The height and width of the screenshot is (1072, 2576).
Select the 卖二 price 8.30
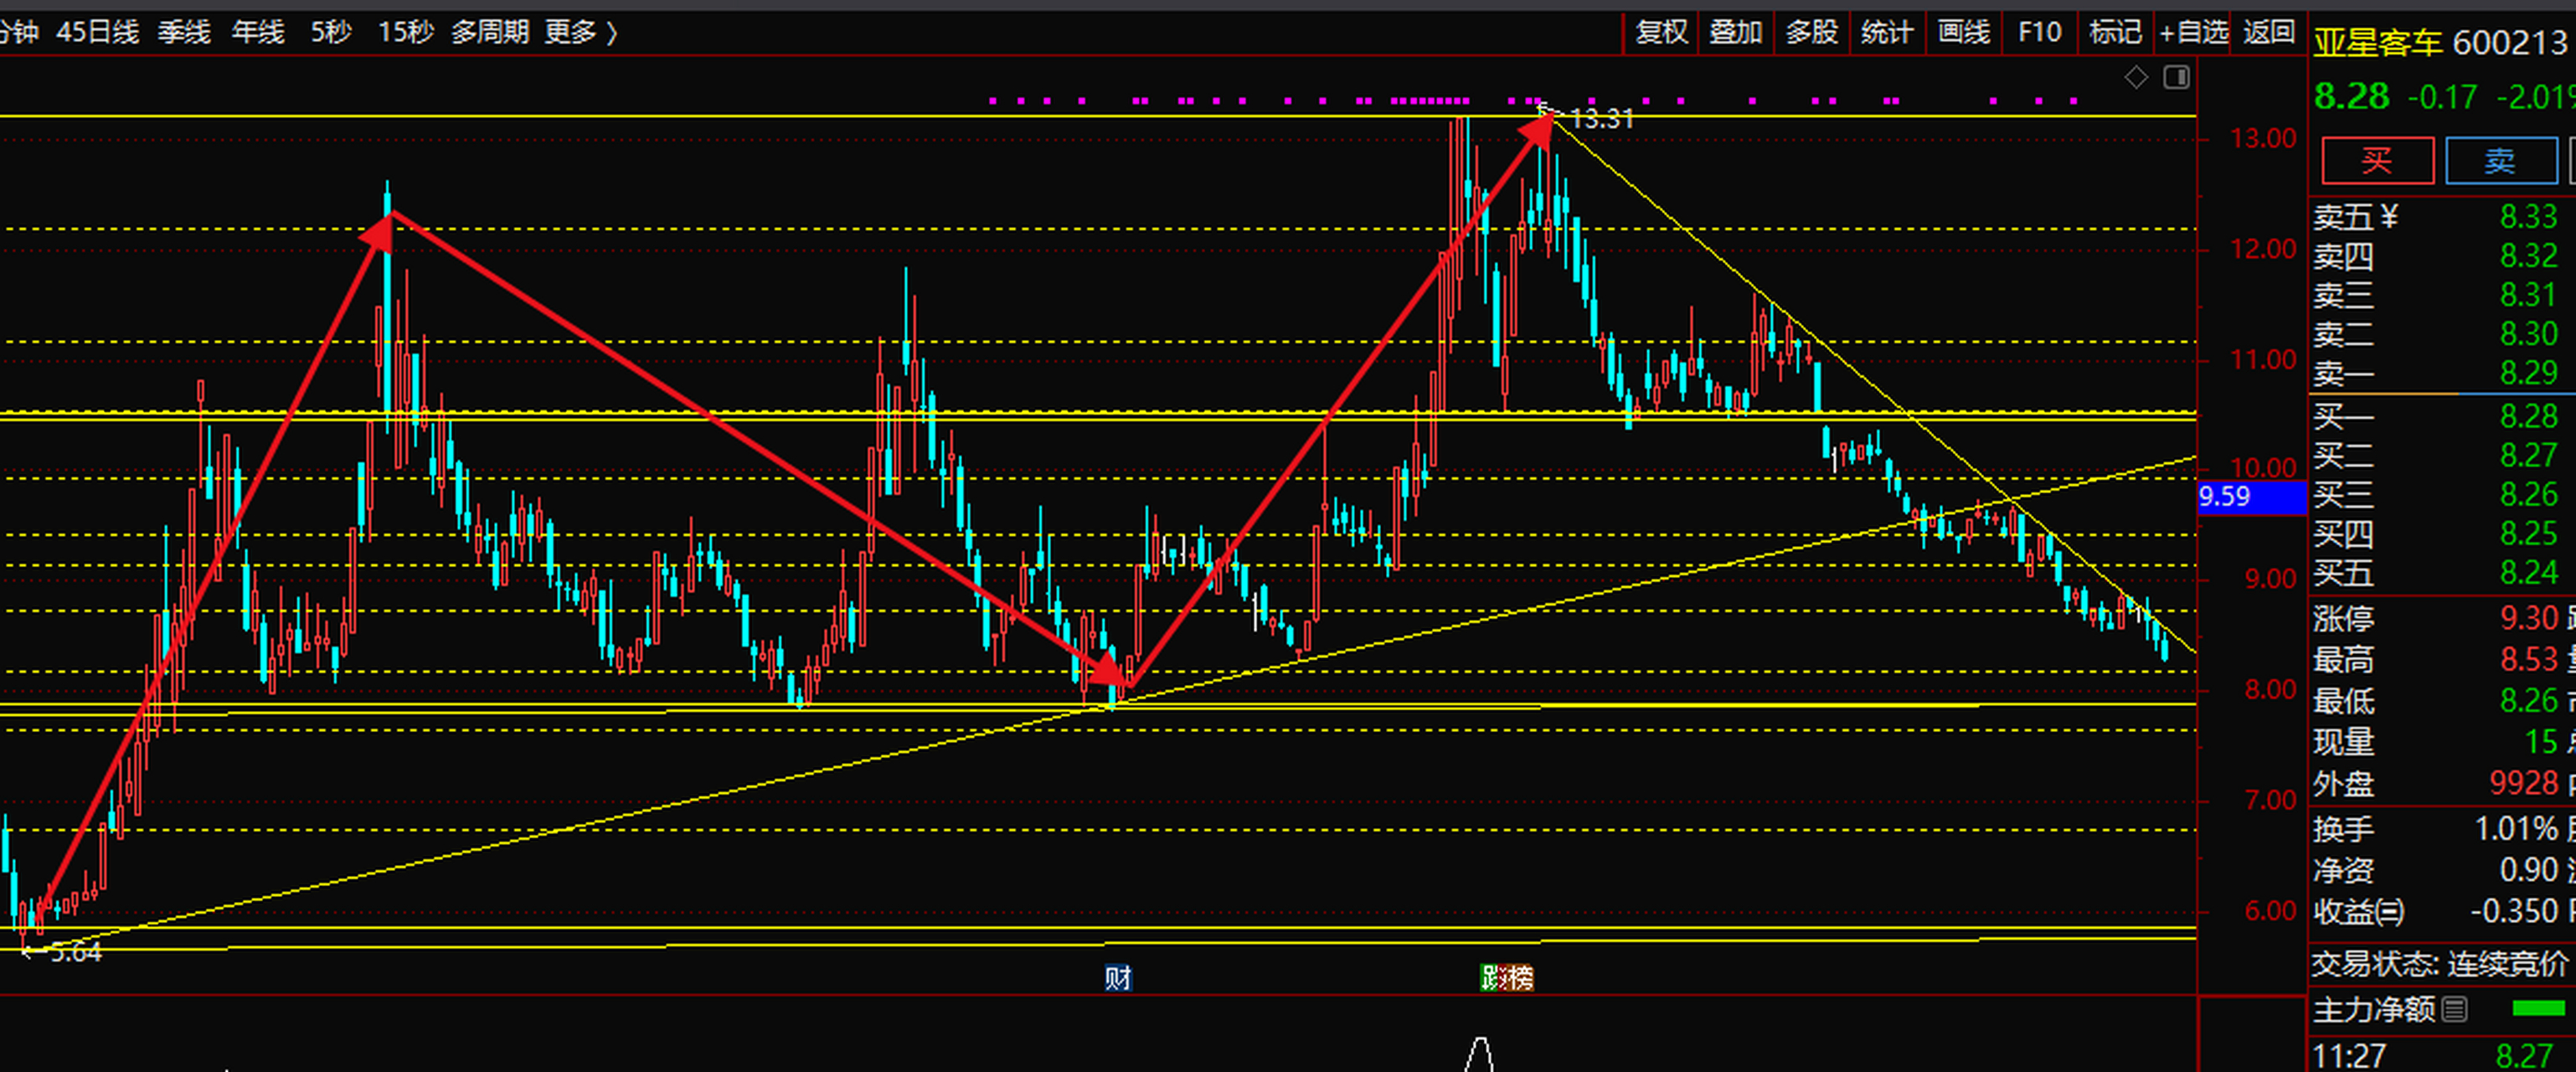(x=2528, y=334)
